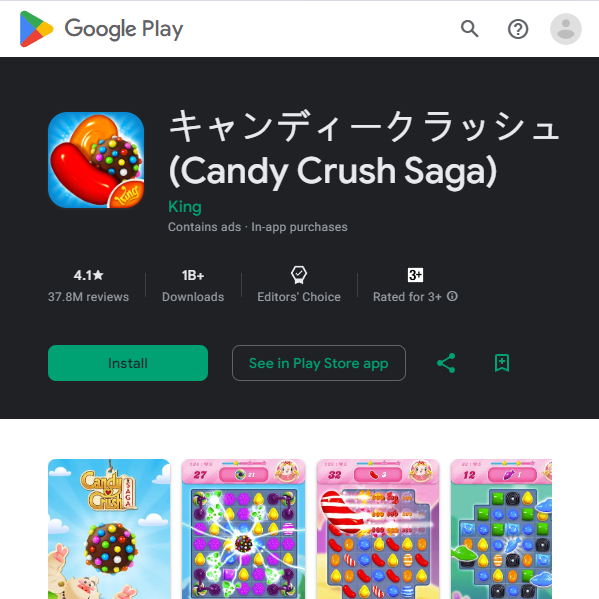Click the 3+ rating badge

click(415, 275)
